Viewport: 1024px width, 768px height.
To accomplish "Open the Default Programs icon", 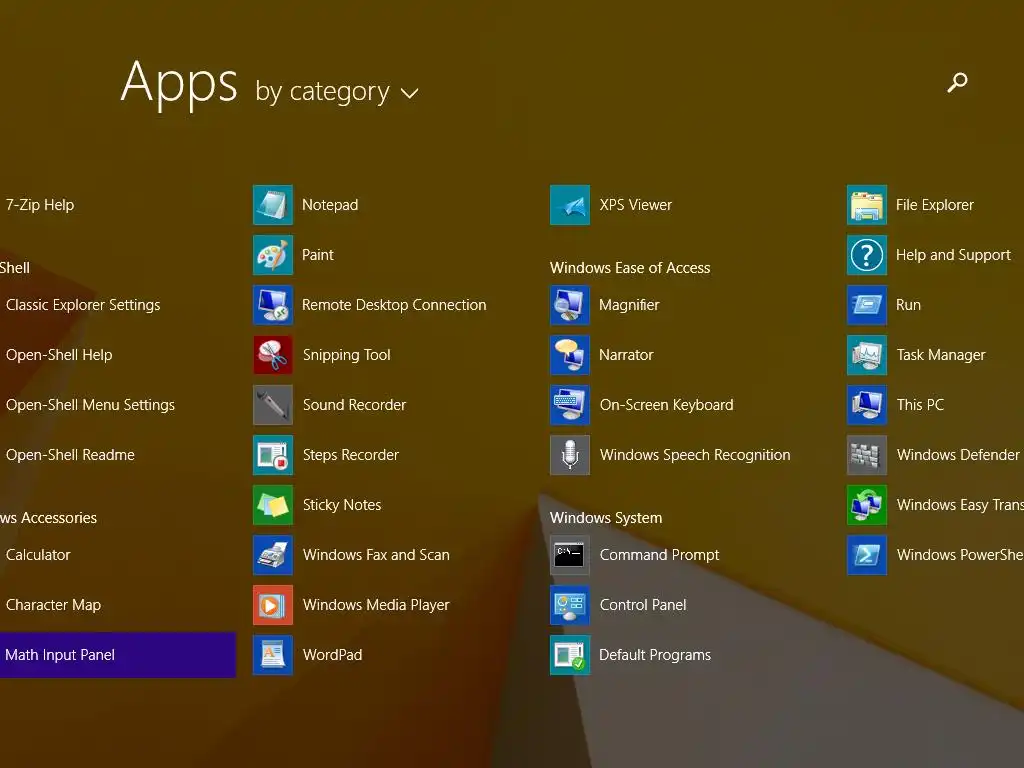I will coord(569,655).
